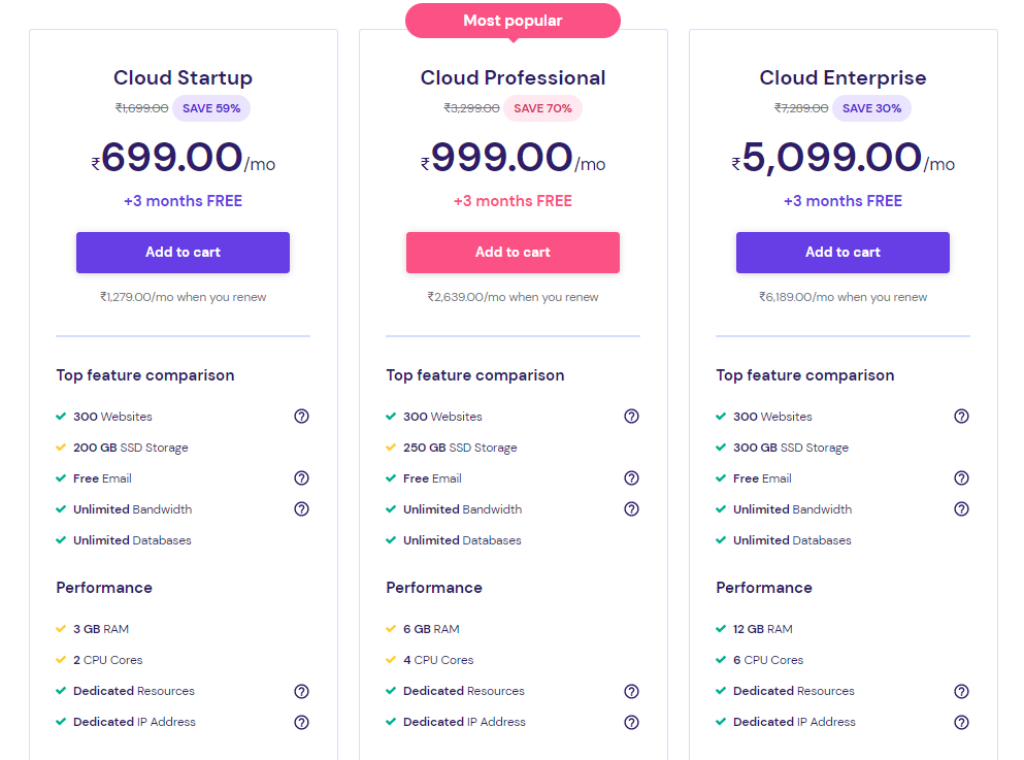Click the SAVE 70% discount badge
Screen dimensions: 1024x760
(543, 108)
